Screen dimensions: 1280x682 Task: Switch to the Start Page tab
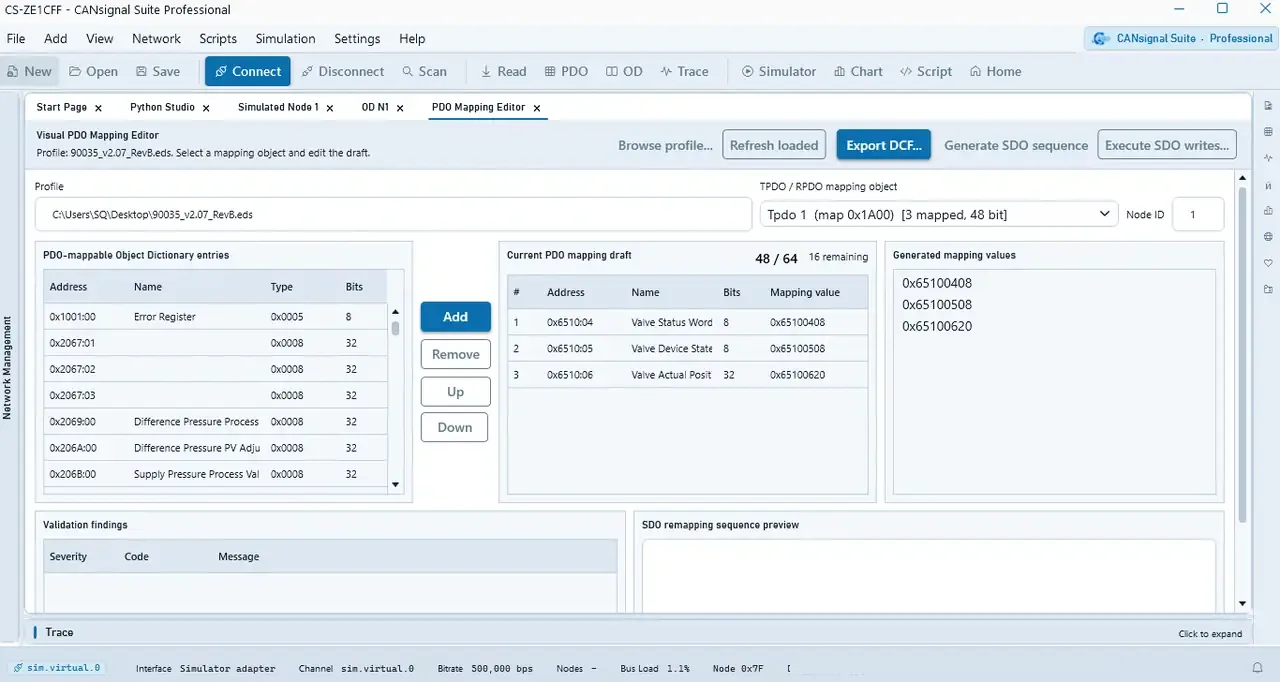(62, 107)
